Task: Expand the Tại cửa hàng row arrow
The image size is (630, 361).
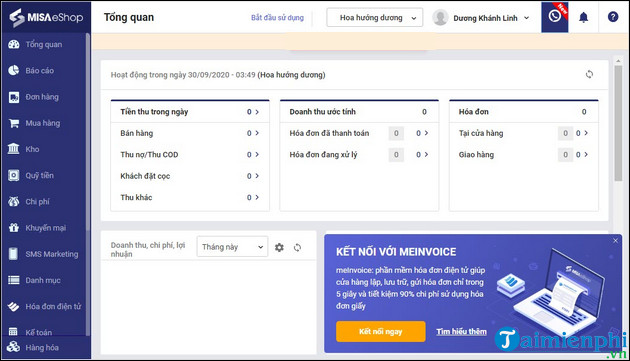Action: (x=586, y=133)
